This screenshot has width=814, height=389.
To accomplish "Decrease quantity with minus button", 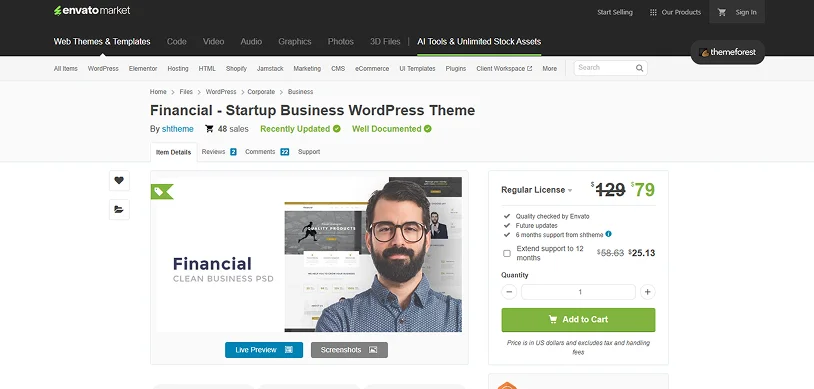I will point(509,292).
